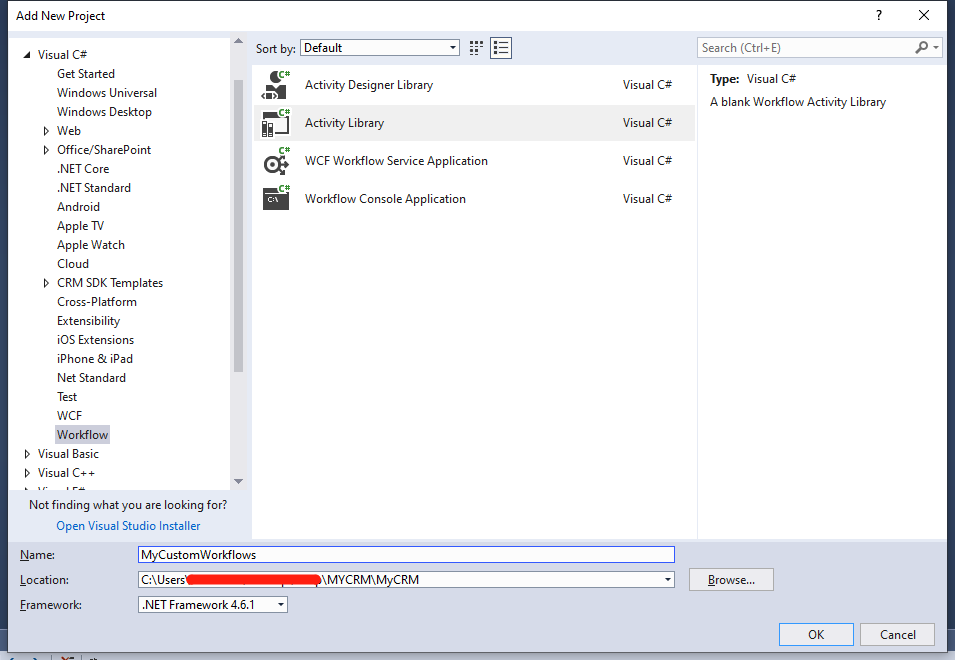Click the Cancel button

click(897, 634)
